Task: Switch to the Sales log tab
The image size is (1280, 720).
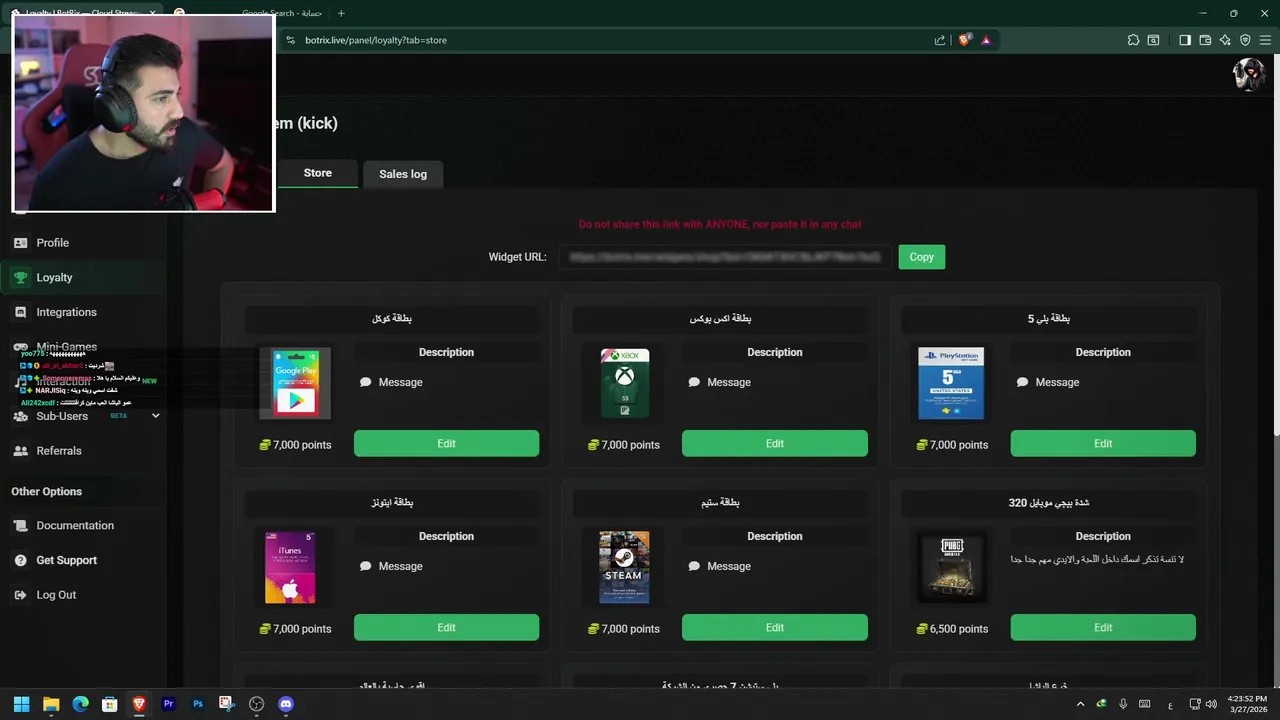Action: click(403, 174)
